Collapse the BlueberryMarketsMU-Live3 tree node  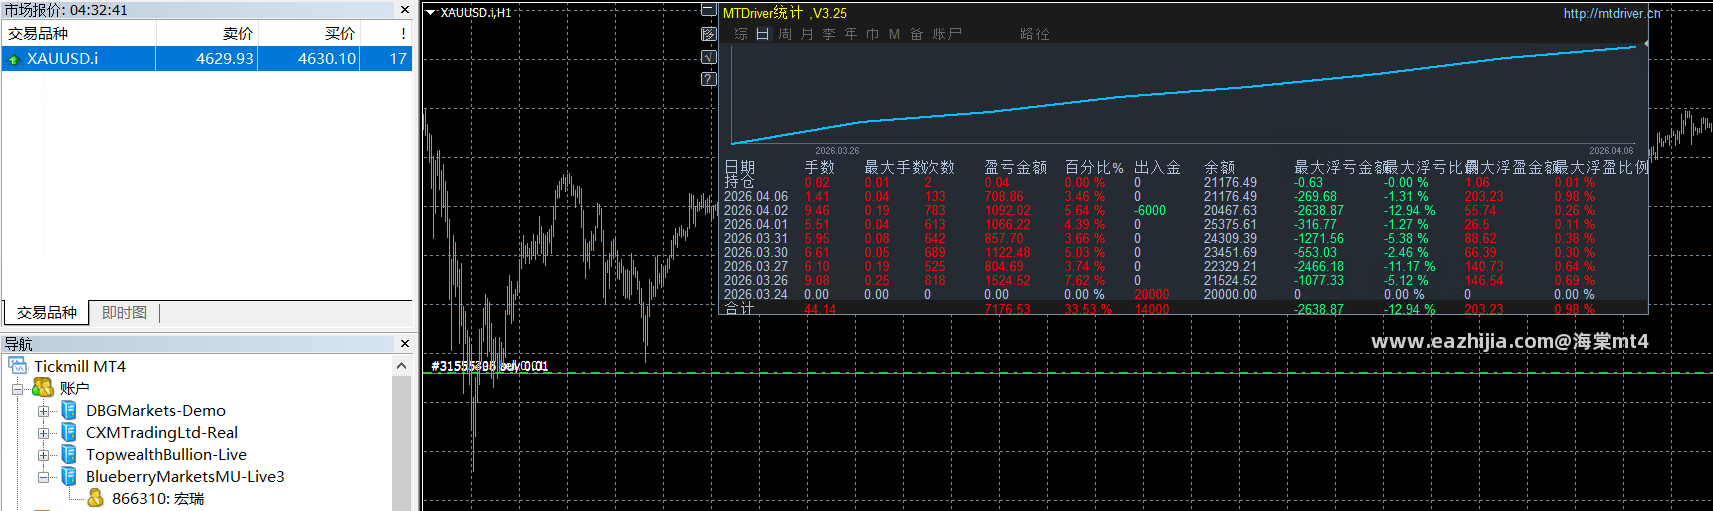[x=43, y=477]
